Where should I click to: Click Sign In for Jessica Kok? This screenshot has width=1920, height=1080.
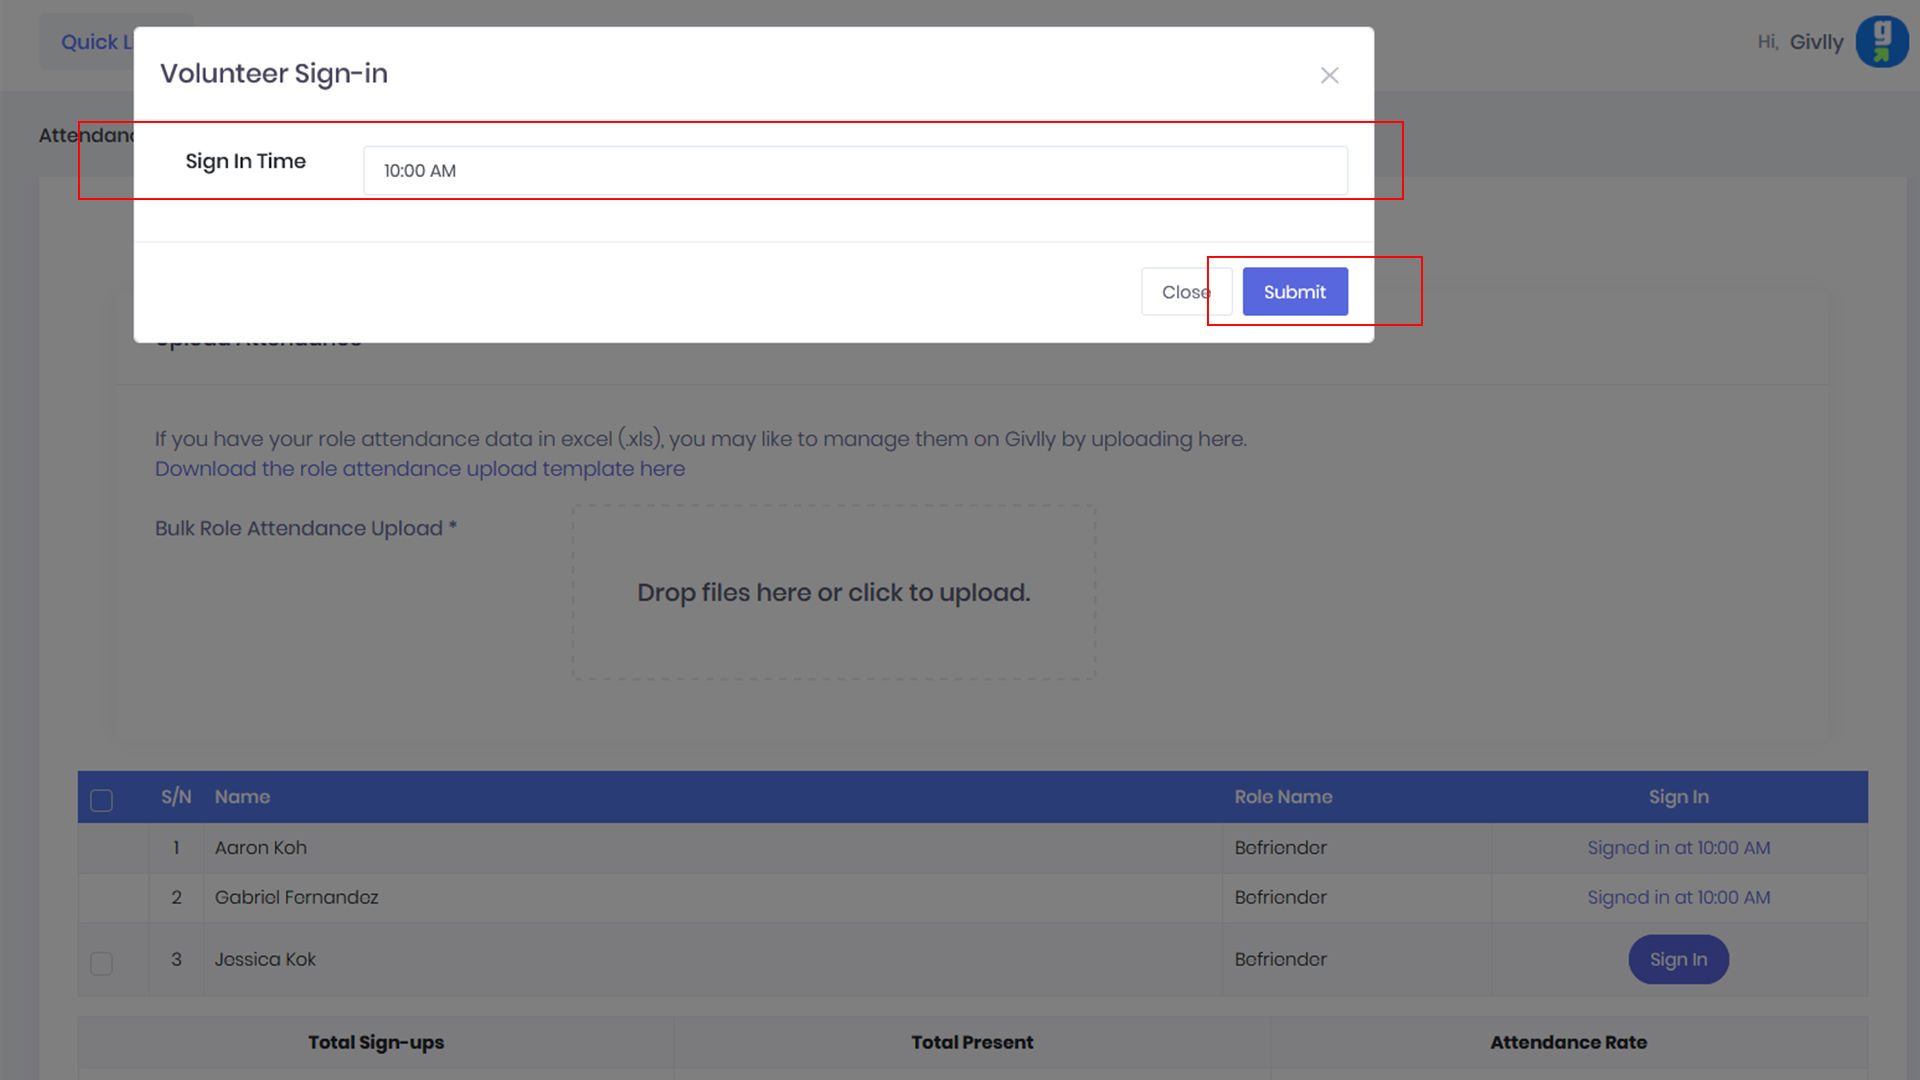point(1677,960)
